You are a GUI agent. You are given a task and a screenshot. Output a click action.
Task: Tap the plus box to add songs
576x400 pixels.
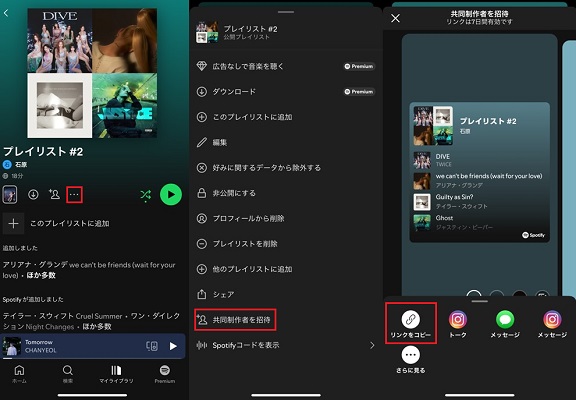14,223
